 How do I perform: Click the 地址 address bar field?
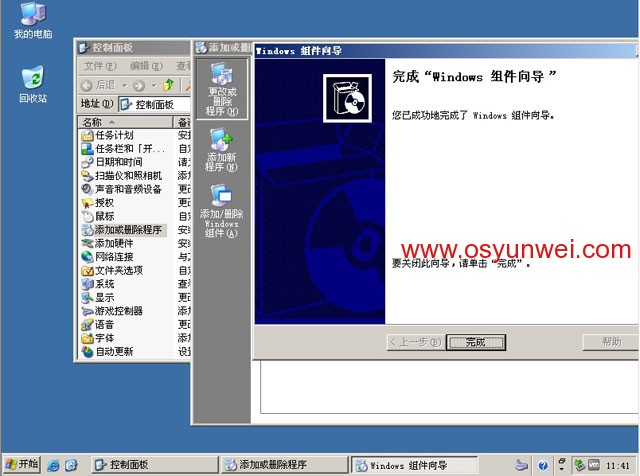[x=154, y=105]
